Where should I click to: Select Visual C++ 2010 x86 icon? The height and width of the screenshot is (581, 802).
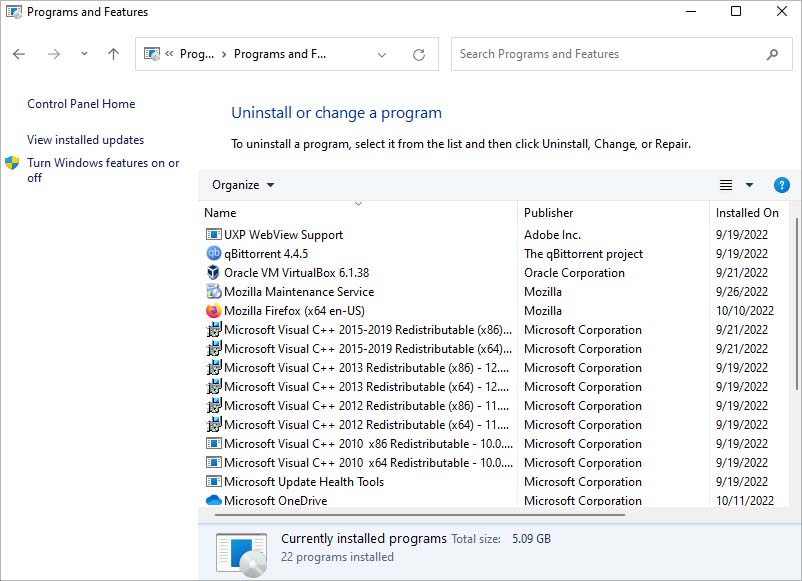[213, 443]
